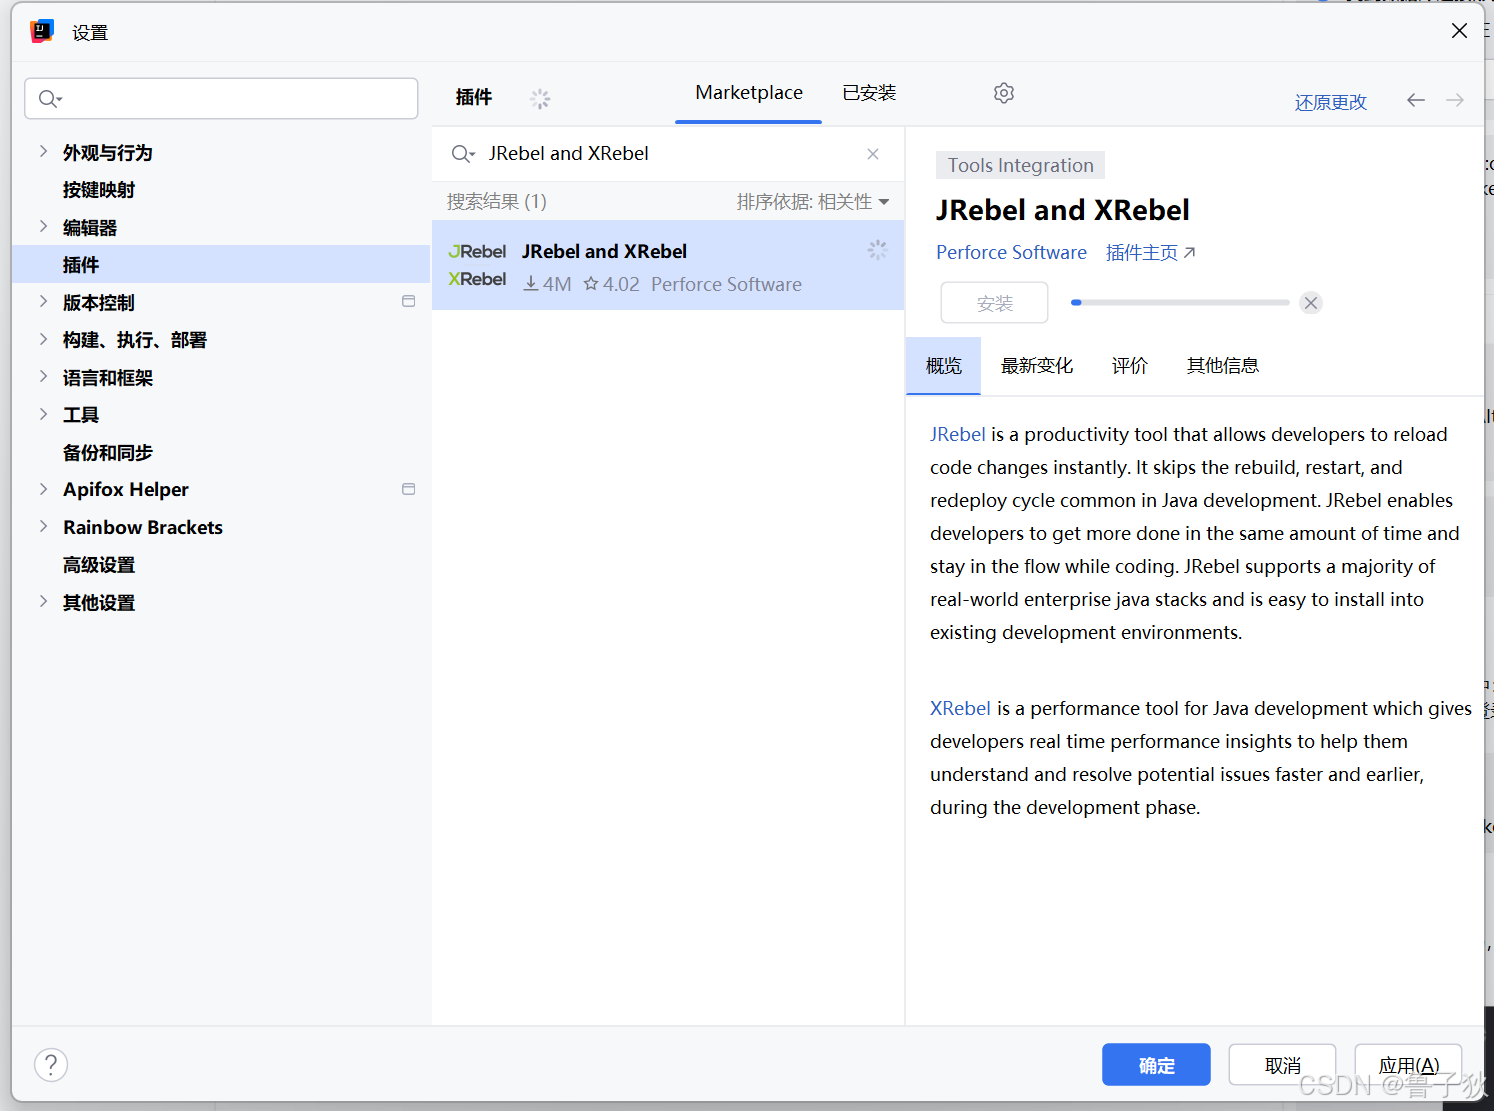Click the back navigation arrow
The image size is (1494, 1111).
point(1415,100)
